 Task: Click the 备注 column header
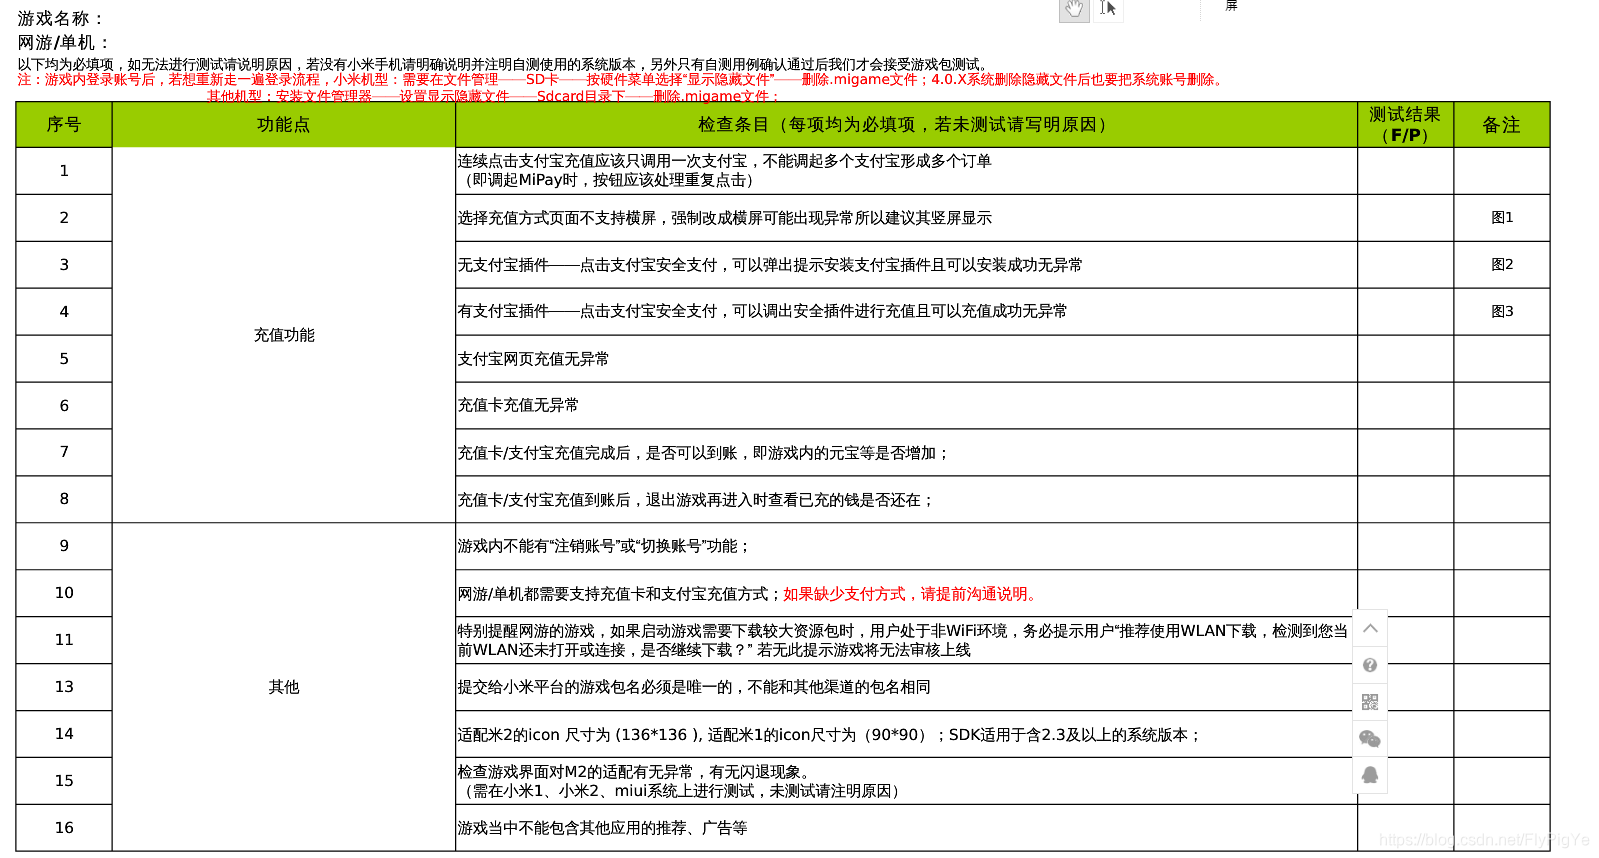[1501, 125]
